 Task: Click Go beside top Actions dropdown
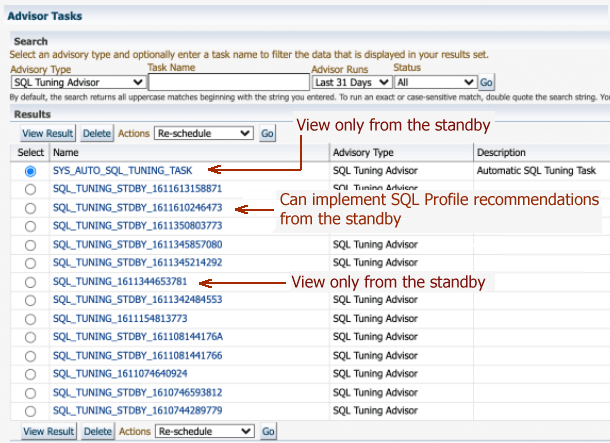point(267,133)
